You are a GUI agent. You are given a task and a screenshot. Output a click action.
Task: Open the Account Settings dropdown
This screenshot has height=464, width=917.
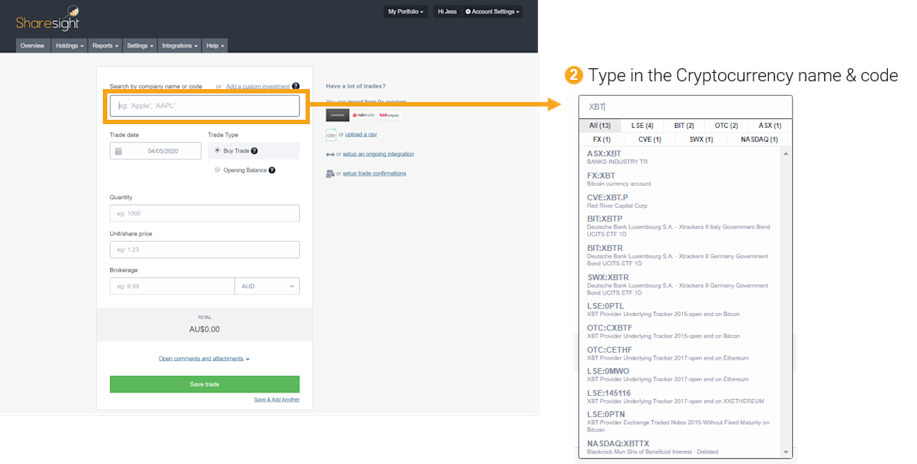click(492, 12)
